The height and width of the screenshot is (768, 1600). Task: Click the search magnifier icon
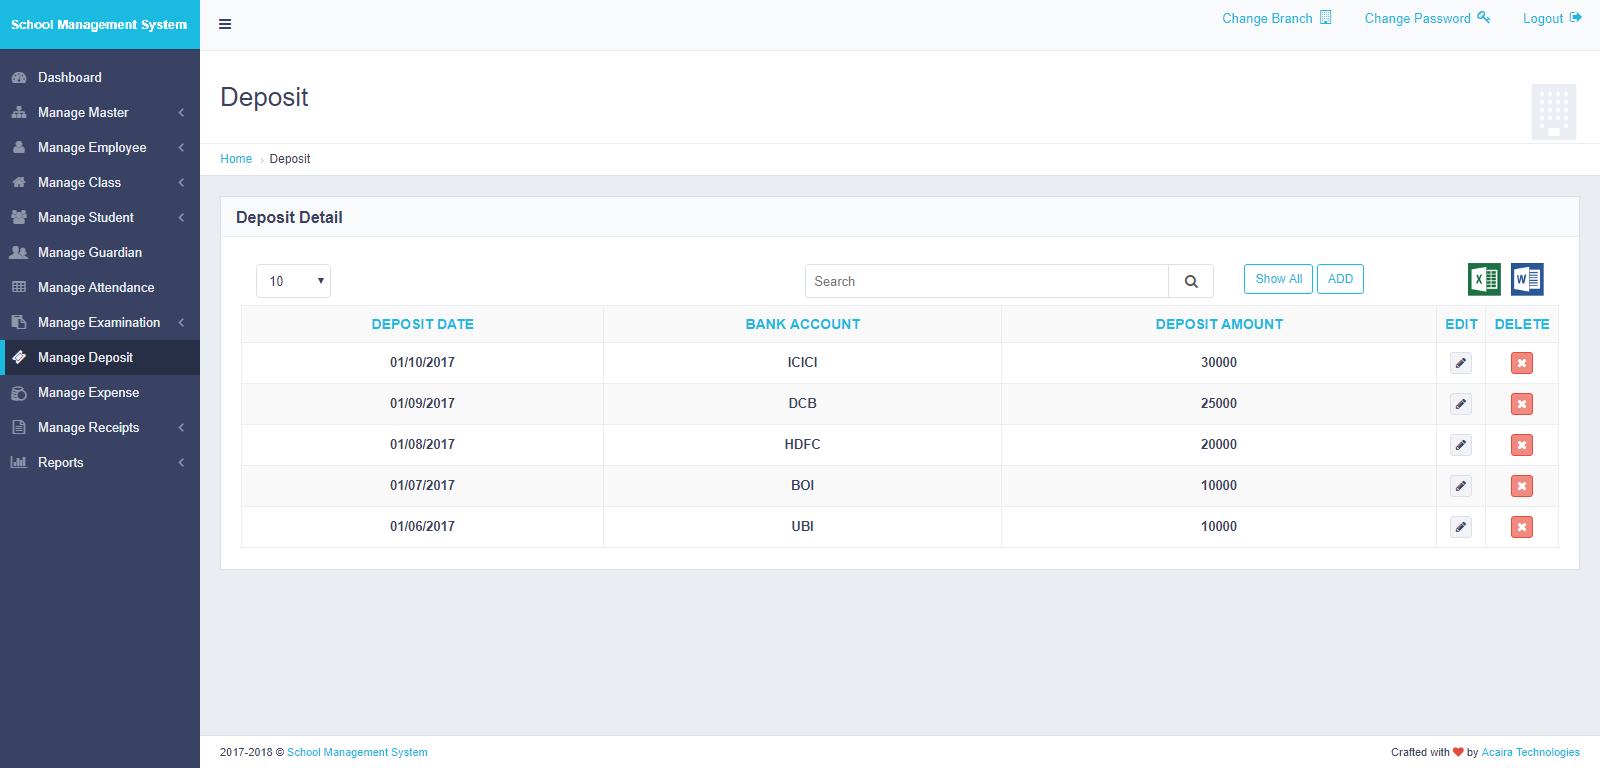tap(1191, 282)
